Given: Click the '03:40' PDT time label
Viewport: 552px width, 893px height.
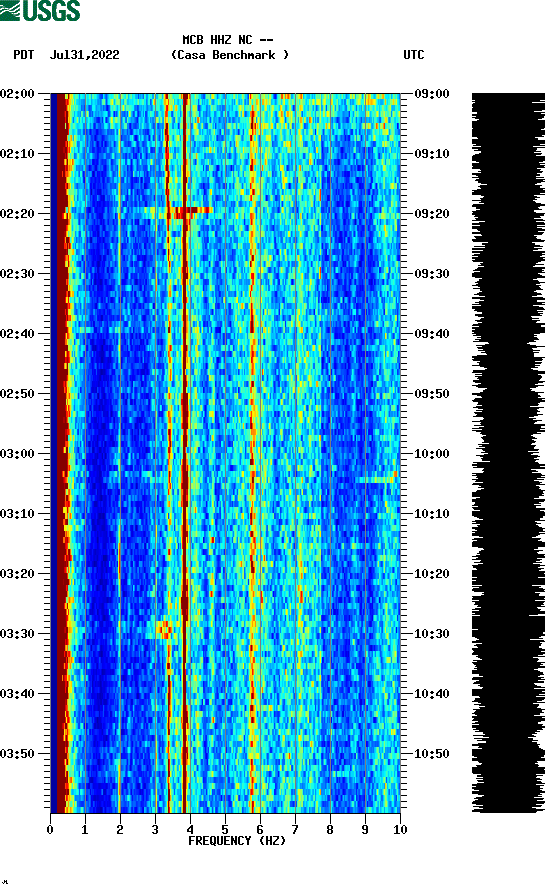Looking at the screenshot, I should coord(18,694).
